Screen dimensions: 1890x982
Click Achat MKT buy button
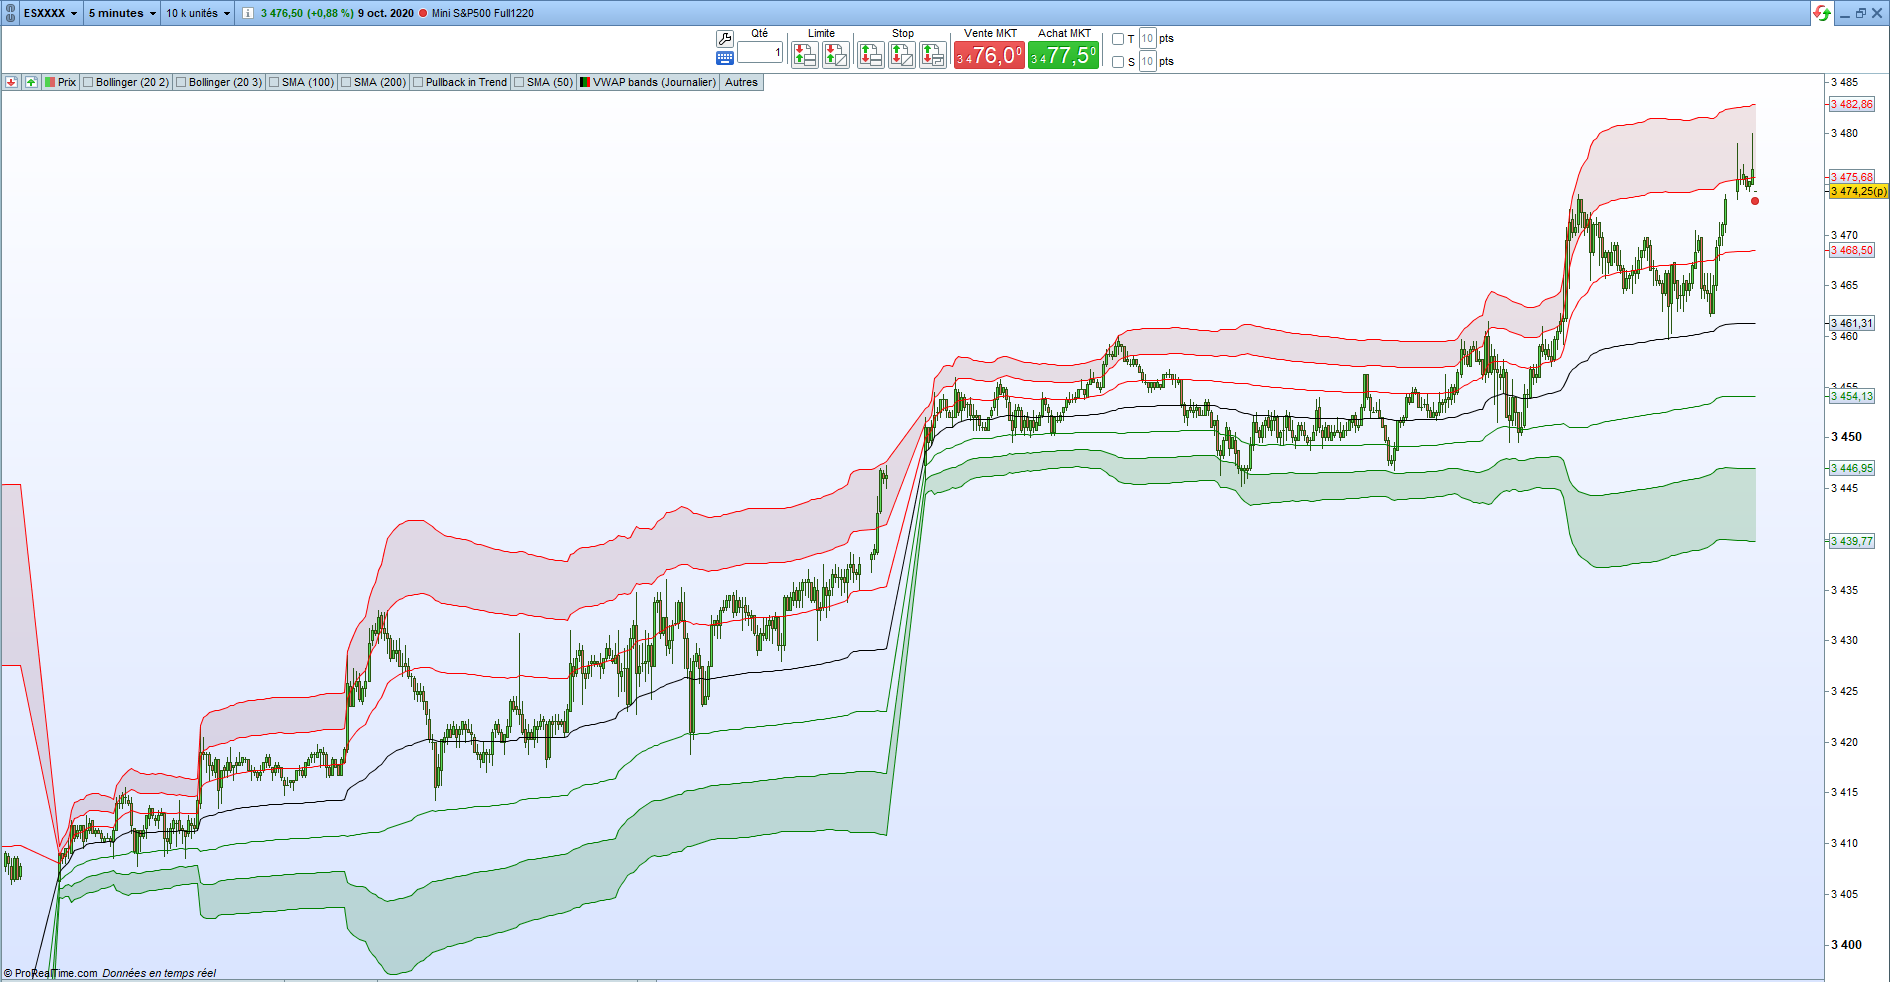(x=1064, y=55)
